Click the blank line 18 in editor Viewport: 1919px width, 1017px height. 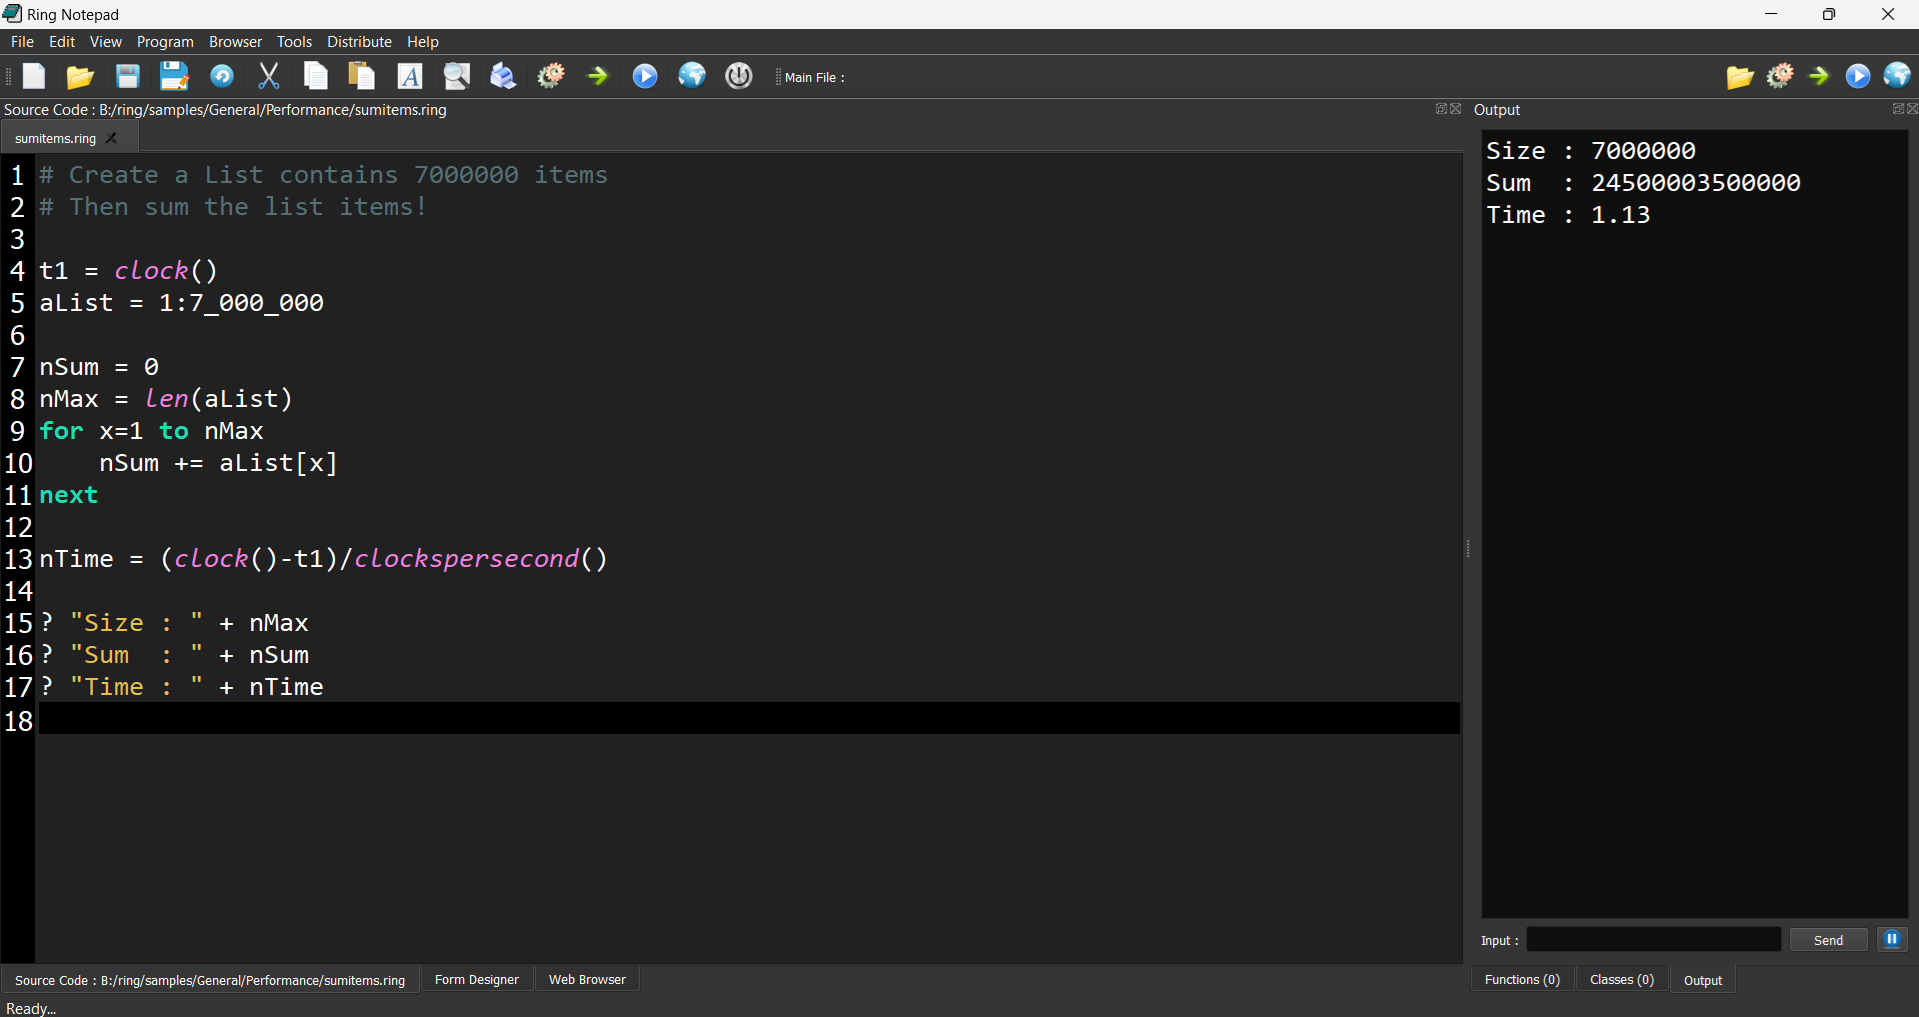749,719
